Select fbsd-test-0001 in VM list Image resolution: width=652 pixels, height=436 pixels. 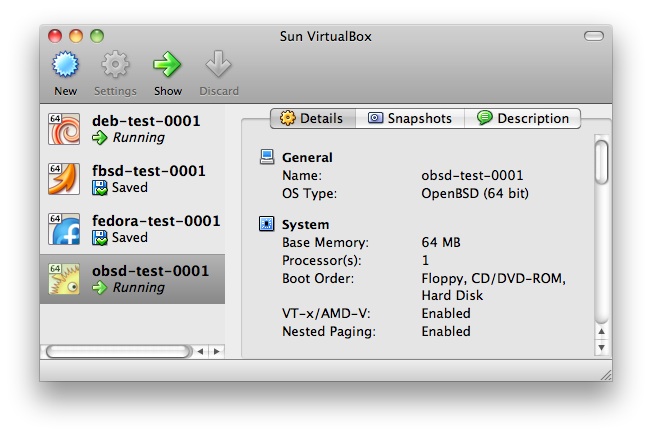(133, 179)
